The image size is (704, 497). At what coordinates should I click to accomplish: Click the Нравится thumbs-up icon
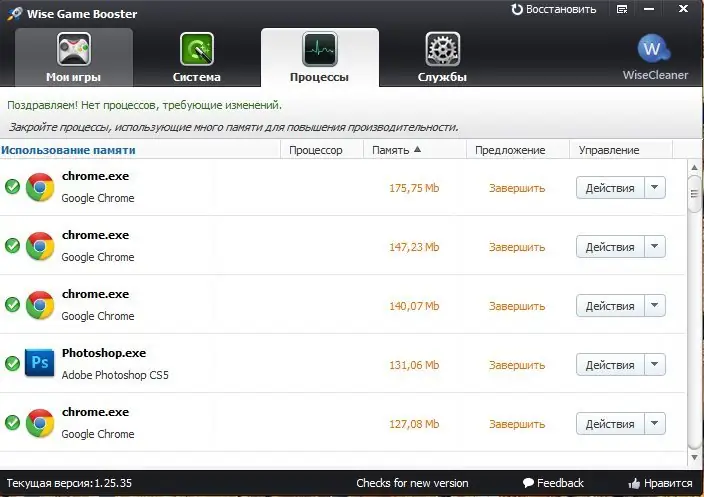click(x=633, y=484)
